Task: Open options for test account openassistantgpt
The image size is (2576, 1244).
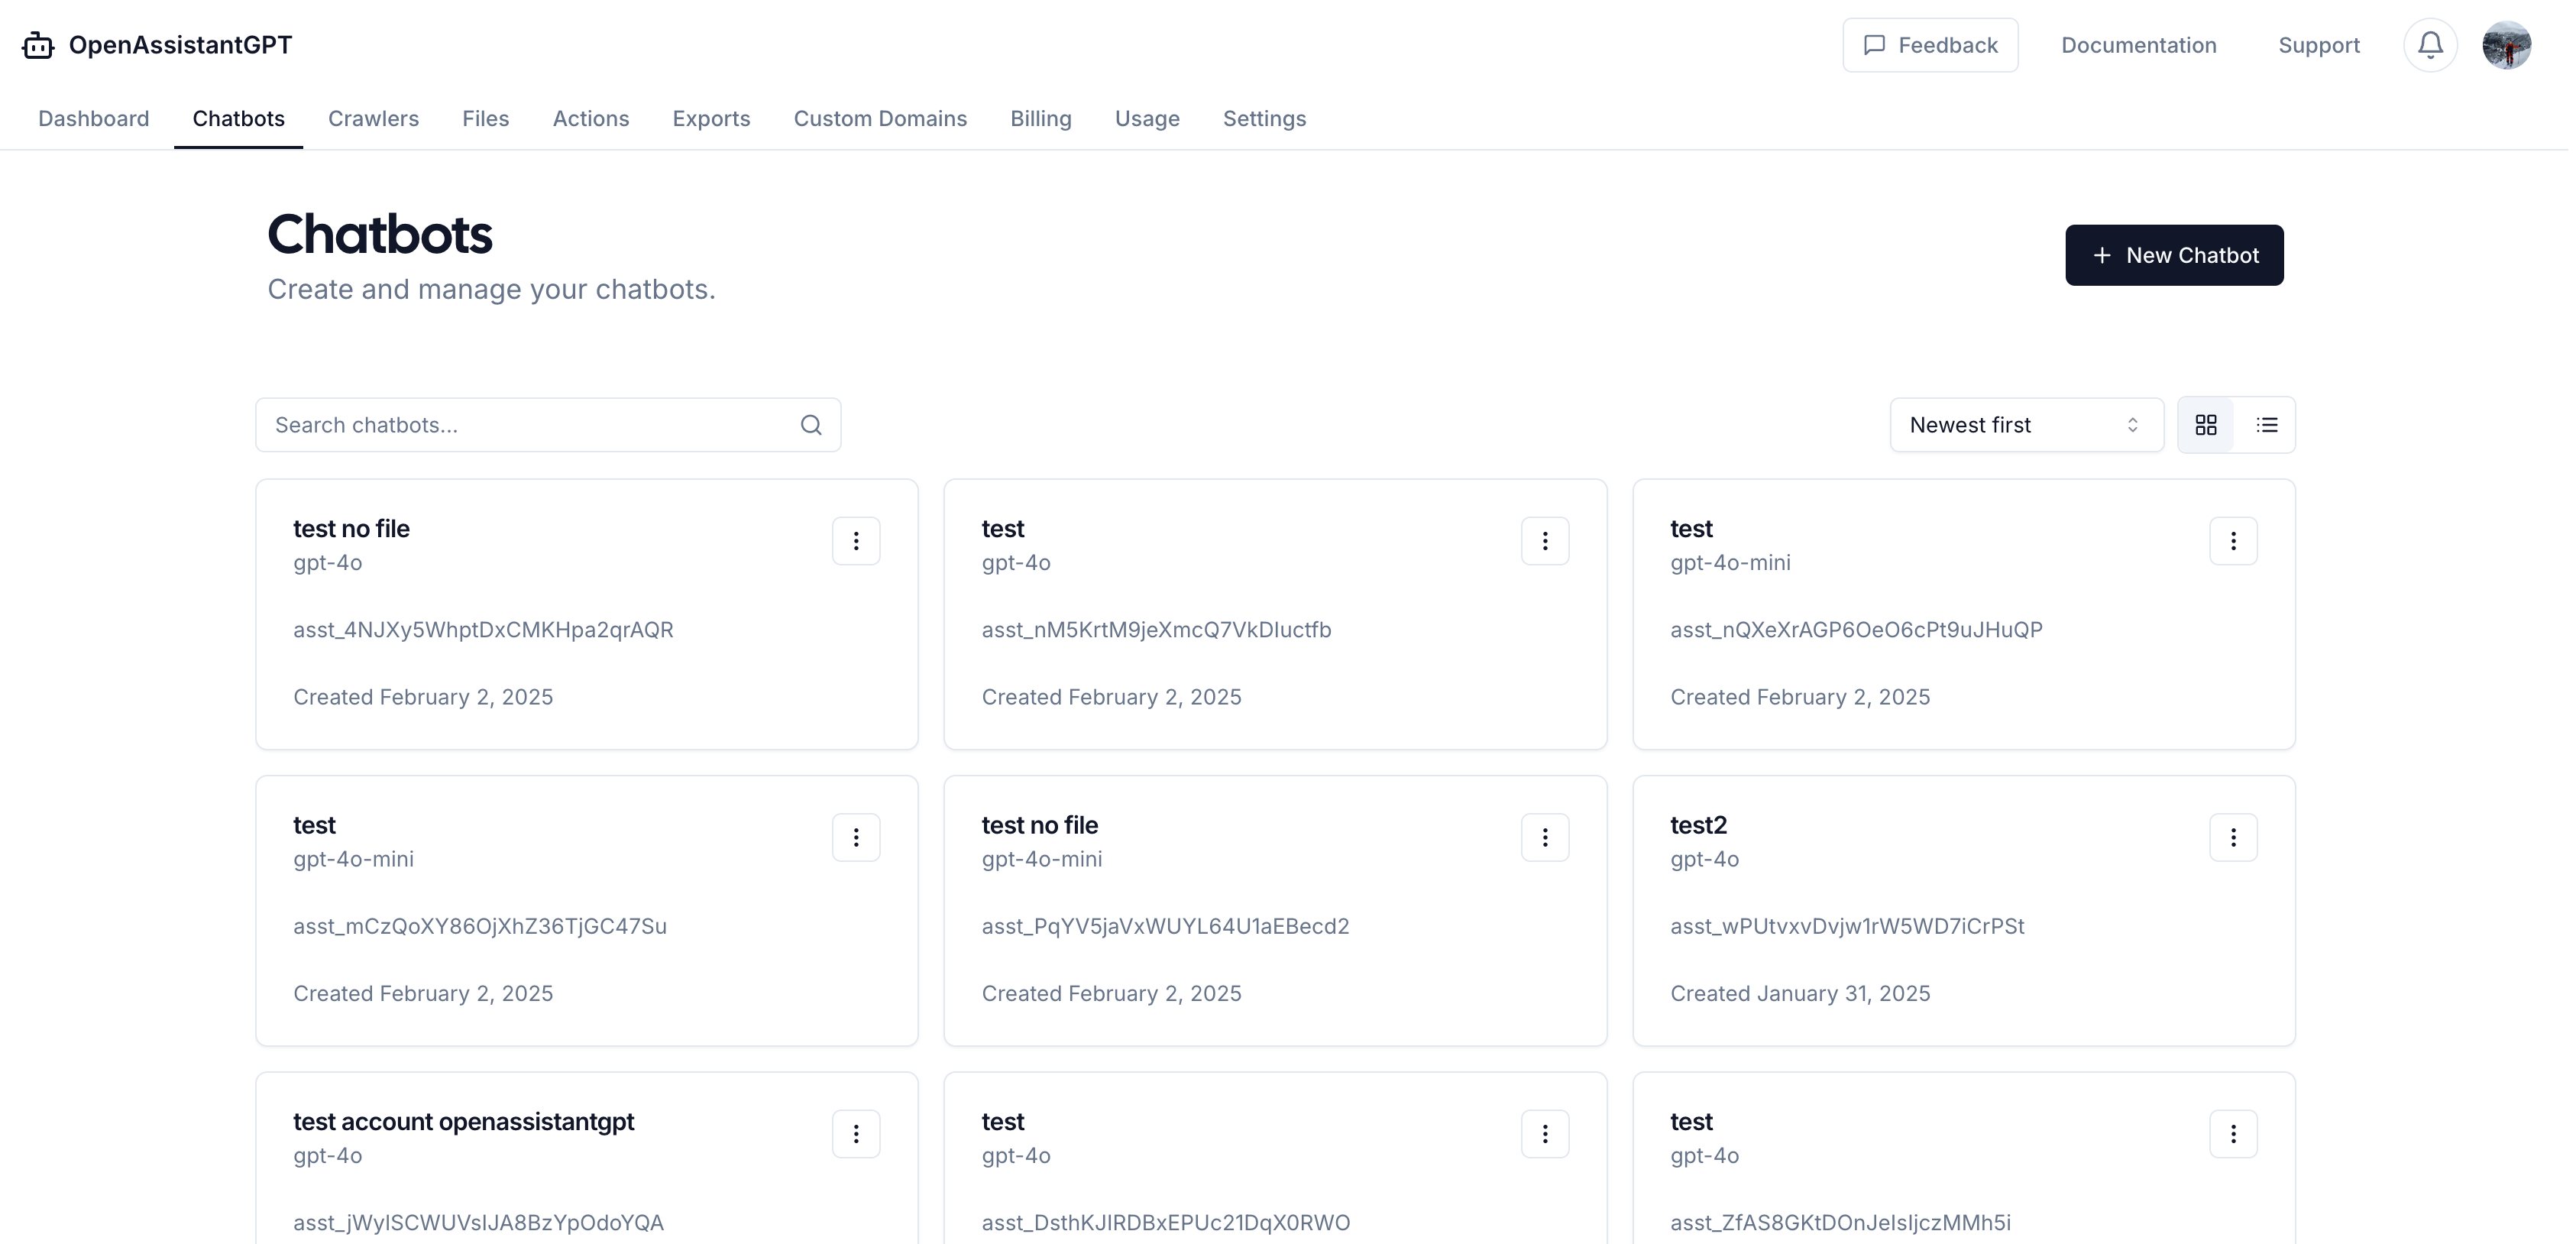Action: click(x=856, y=1133)
